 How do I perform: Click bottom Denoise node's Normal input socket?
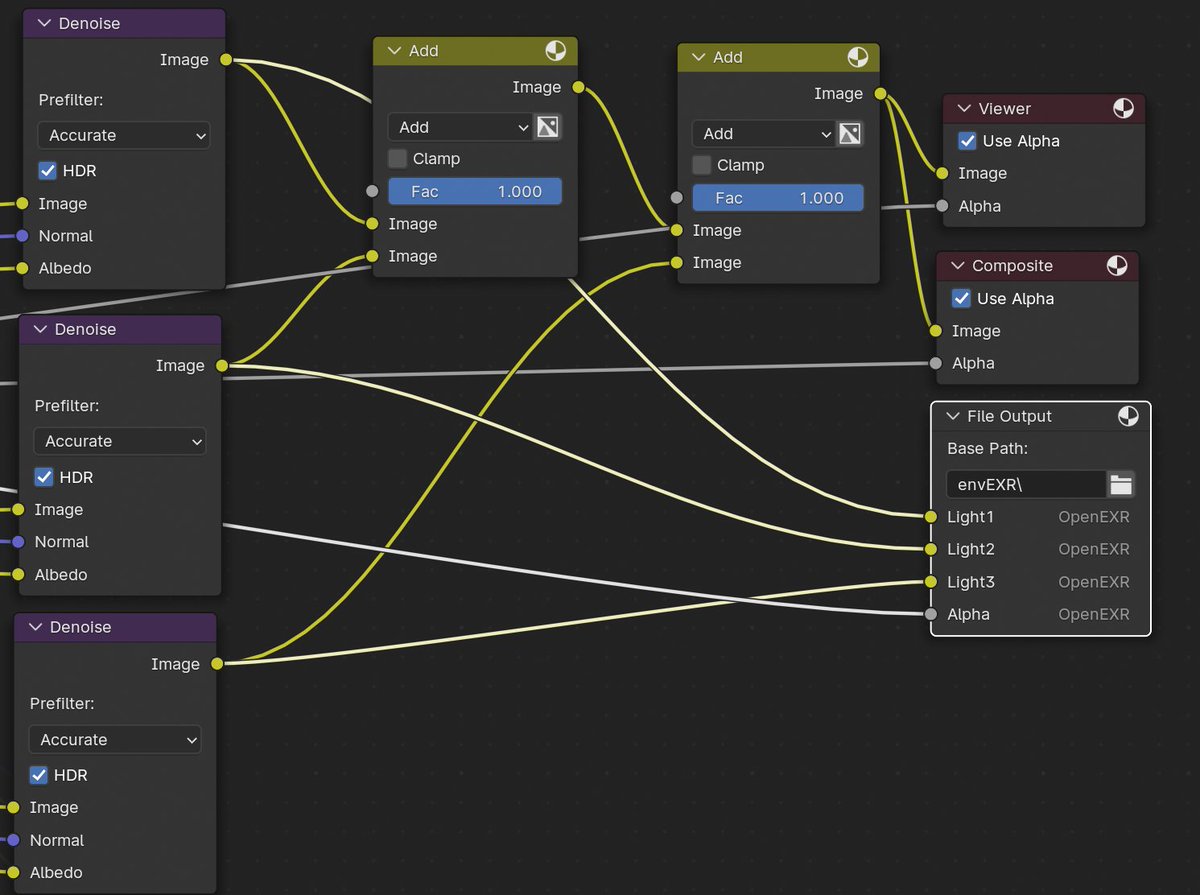coord(13,840)
